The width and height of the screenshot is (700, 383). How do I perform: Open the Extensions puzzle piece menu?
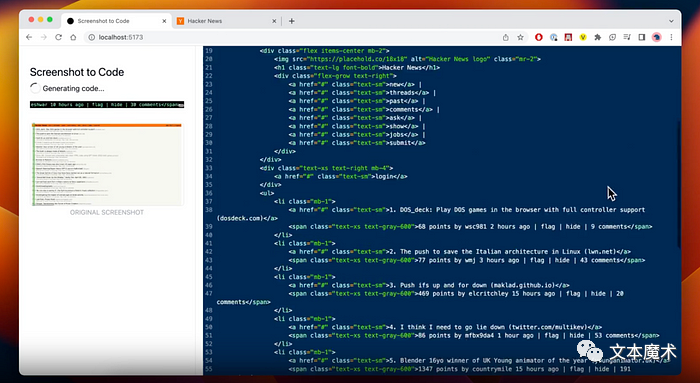[597, 37]
